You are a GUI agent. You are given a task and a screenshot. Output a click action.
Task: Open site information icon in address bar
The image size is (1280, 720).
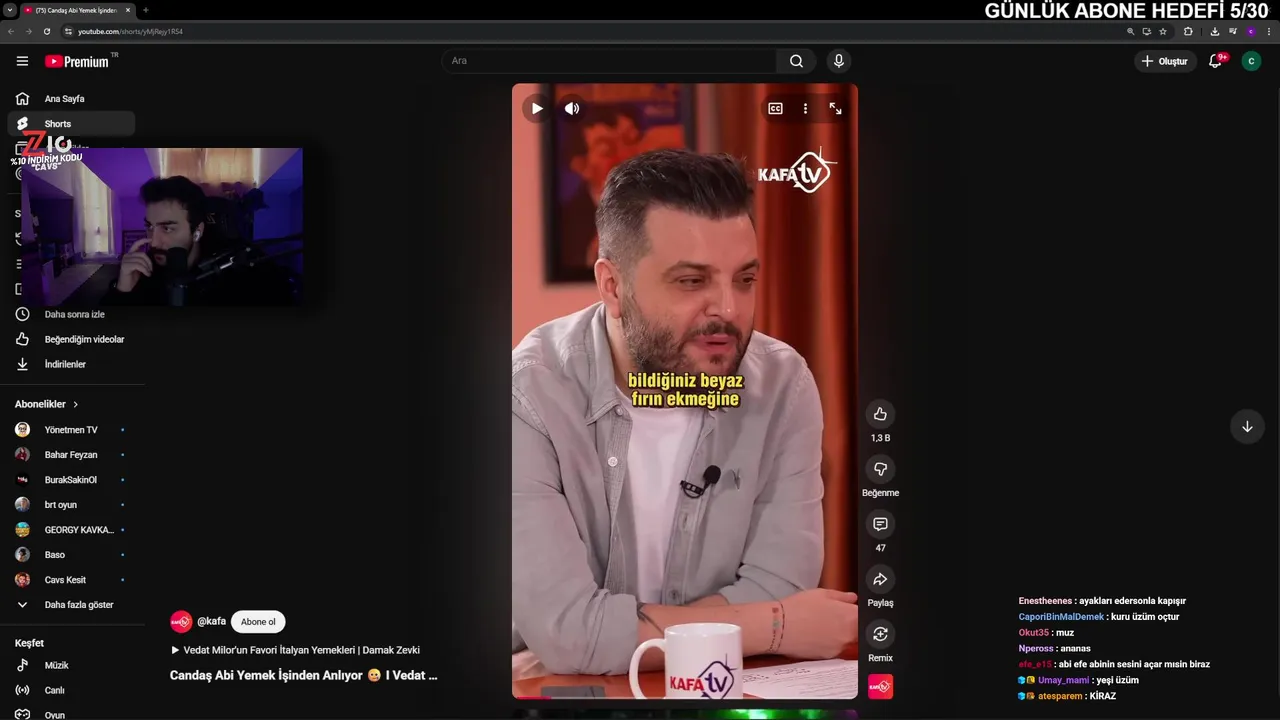68,31
